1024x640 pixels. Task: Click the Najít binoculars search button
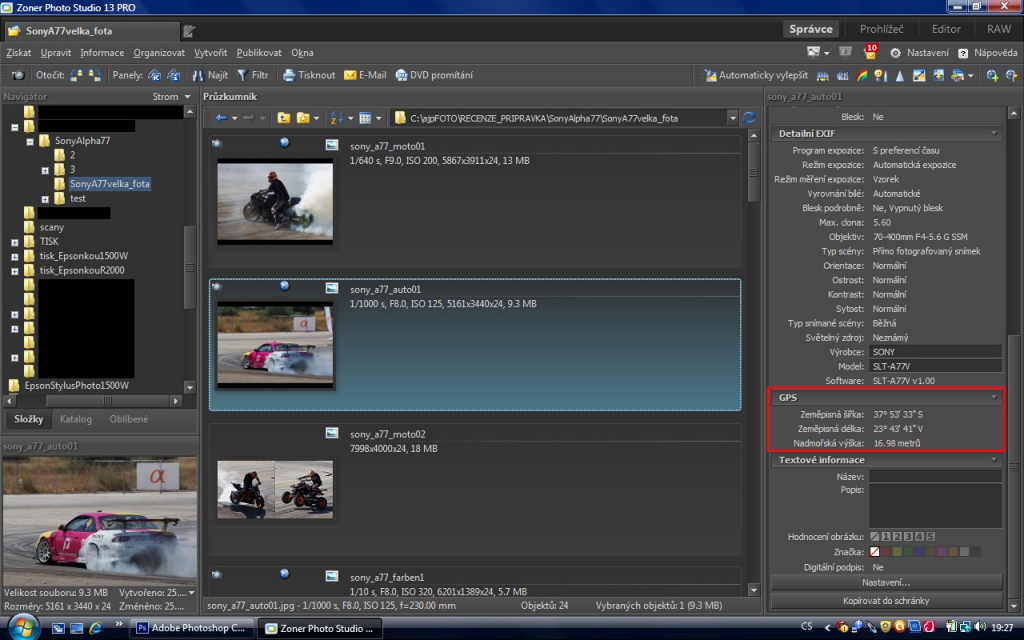coord(210,75)
